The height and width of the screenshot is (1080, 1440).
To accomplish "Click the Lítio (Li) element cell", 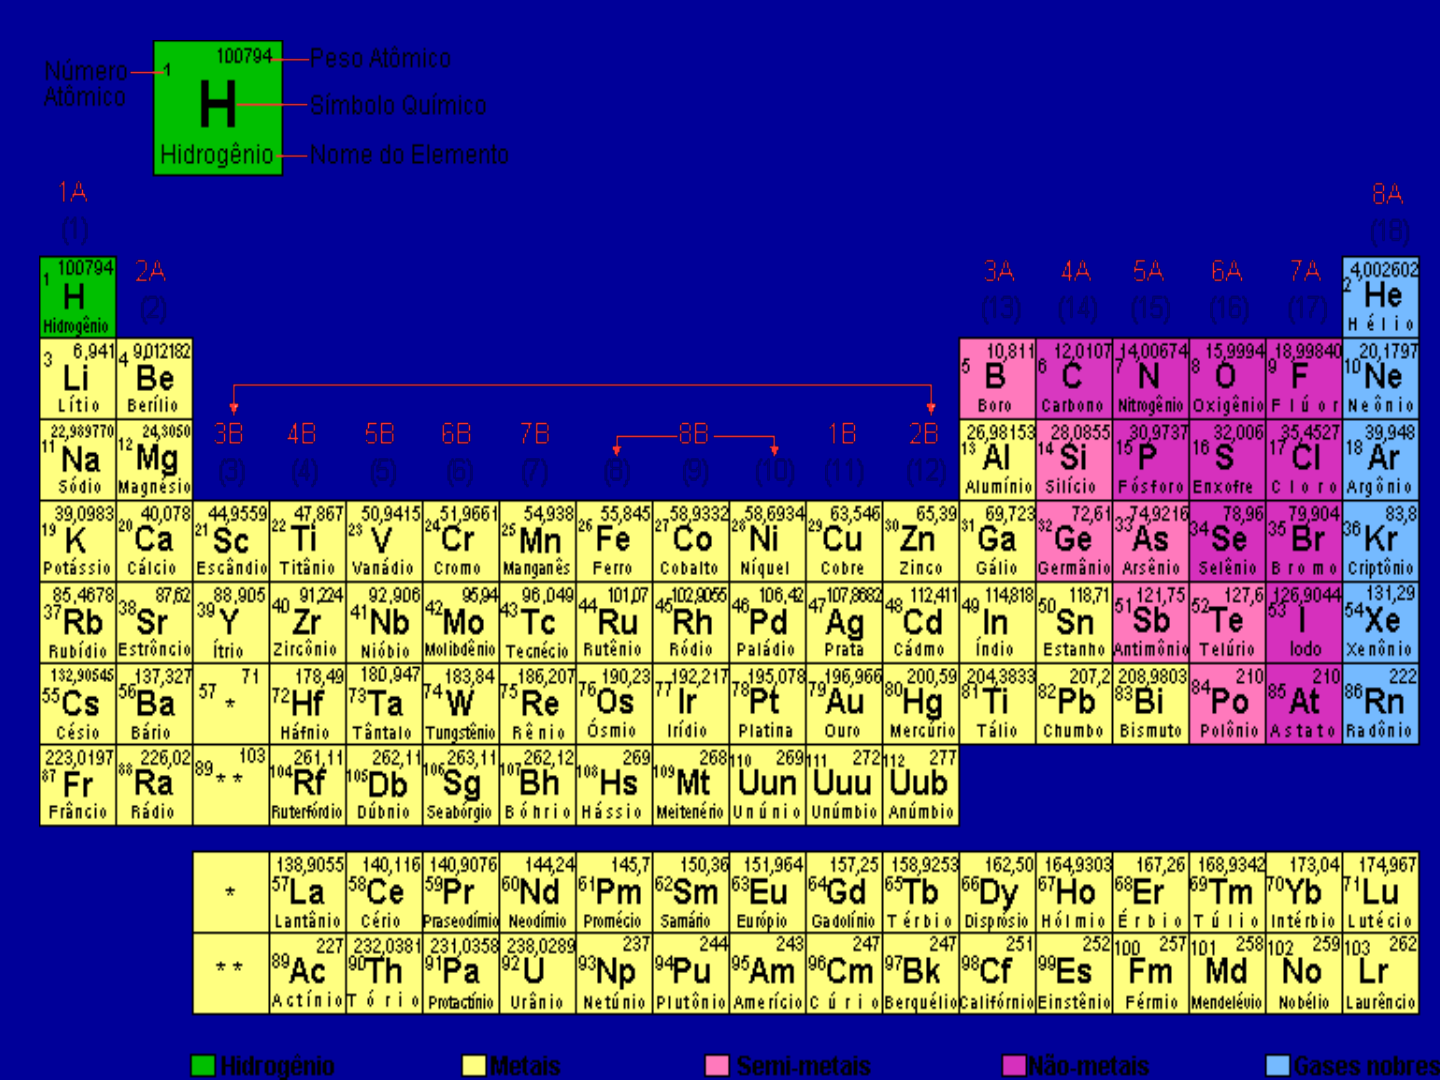I will pyautogui.click(x=78, y=378).
